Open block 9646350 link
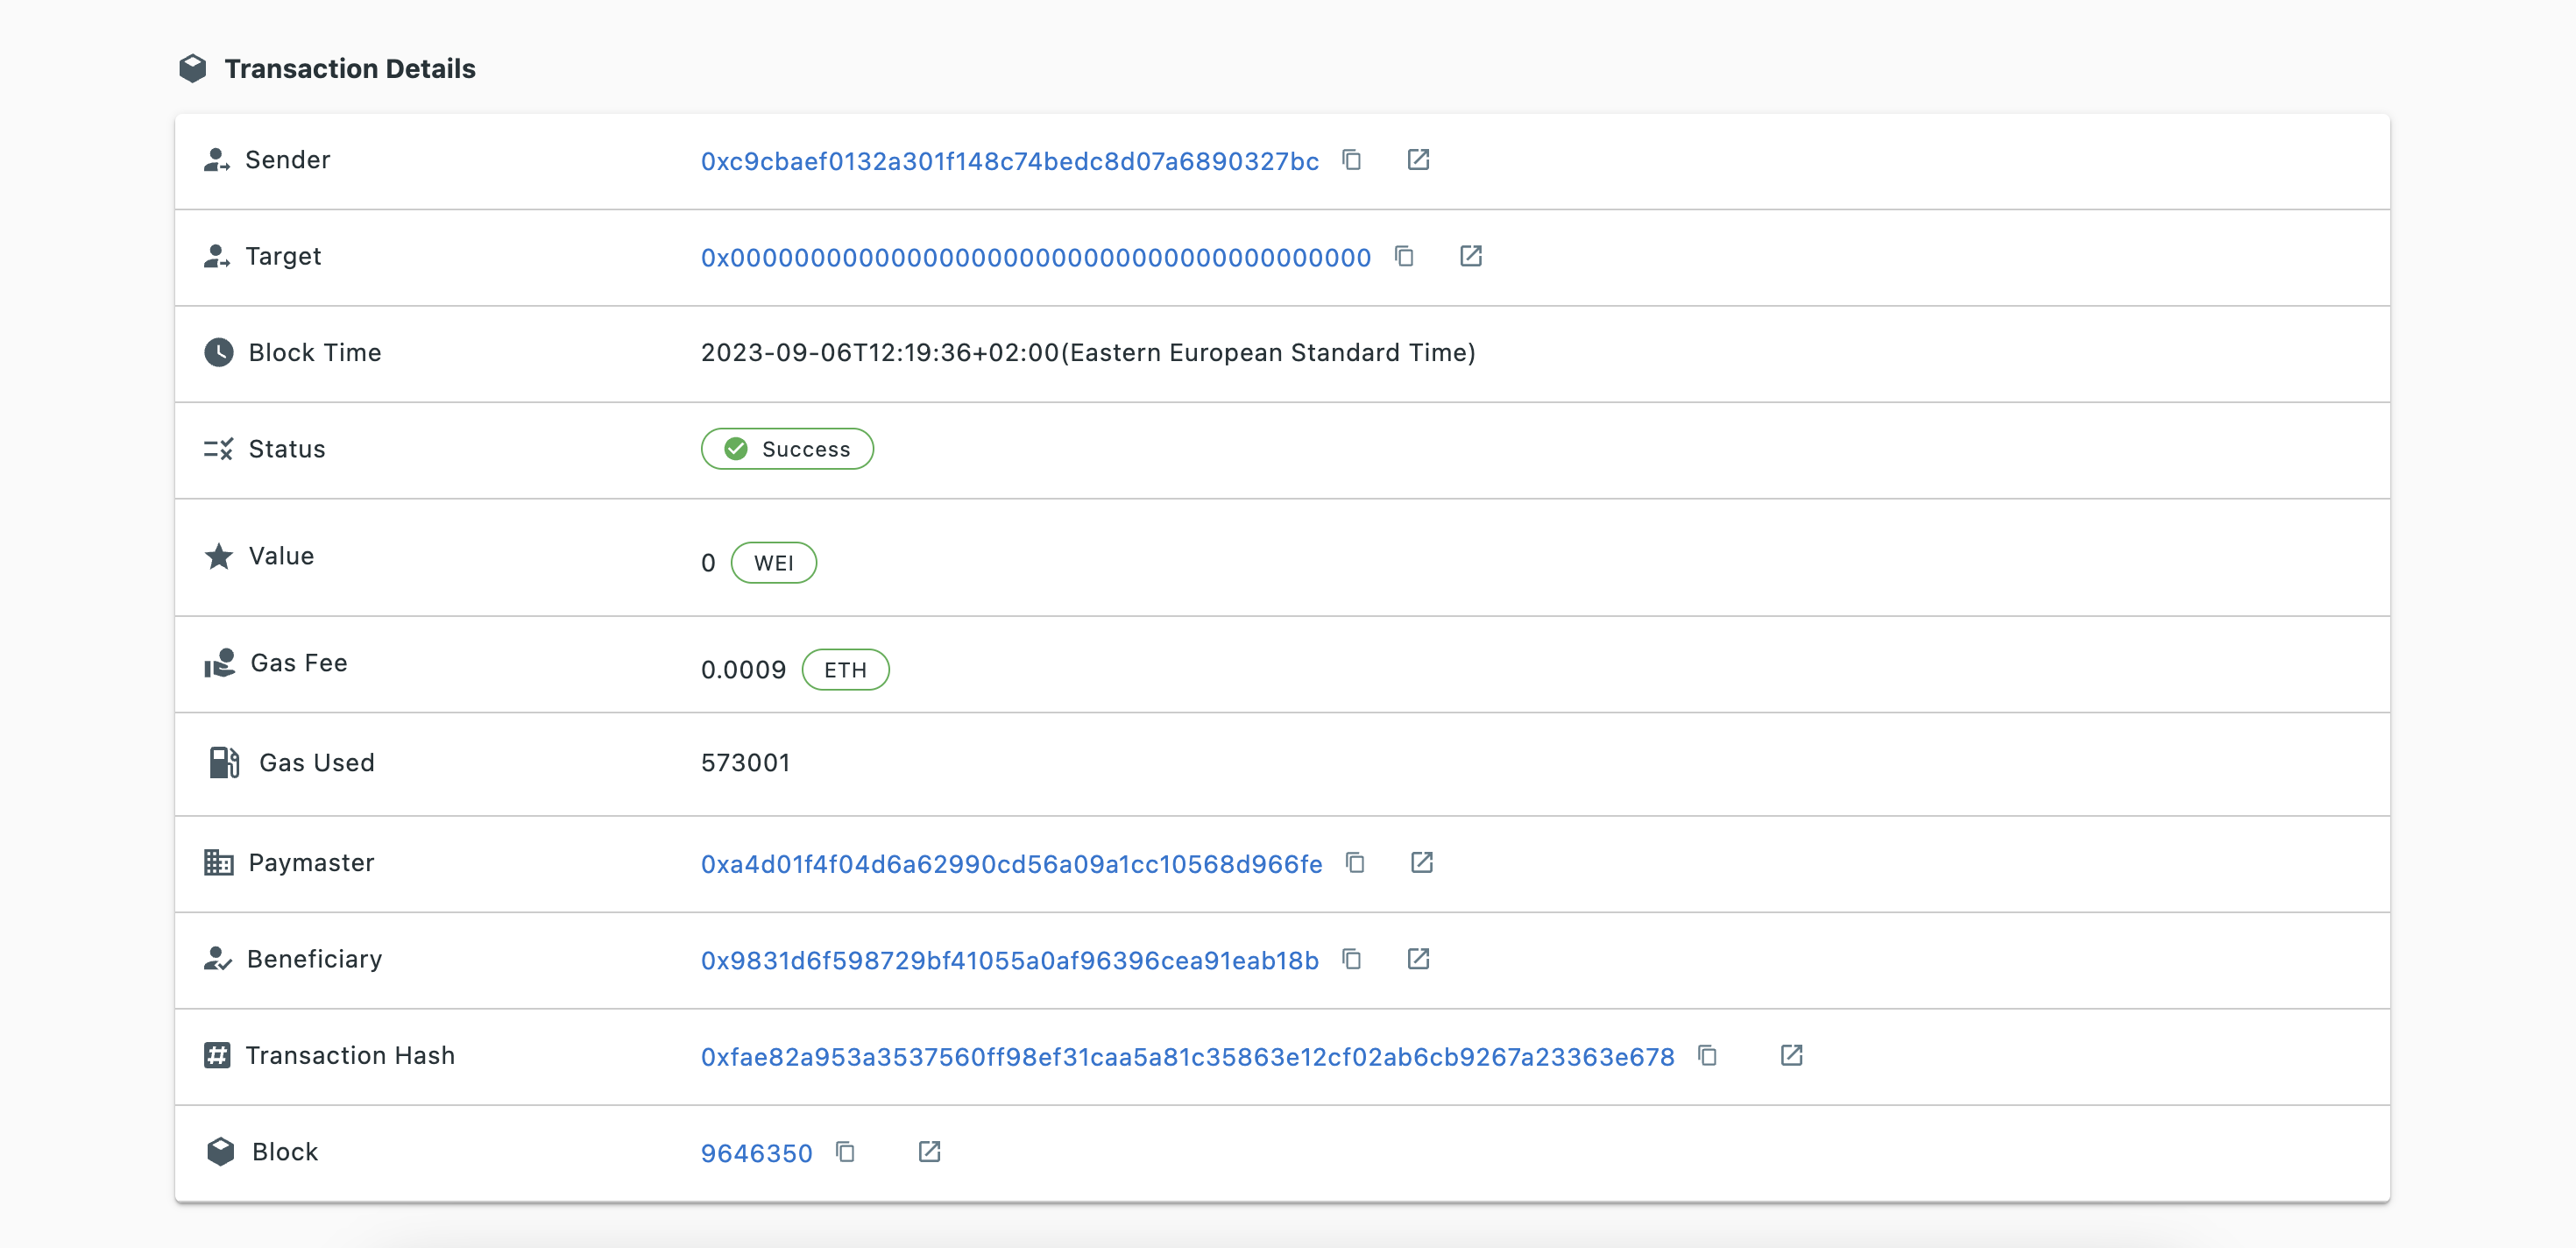 click(x=756, y=1153)
